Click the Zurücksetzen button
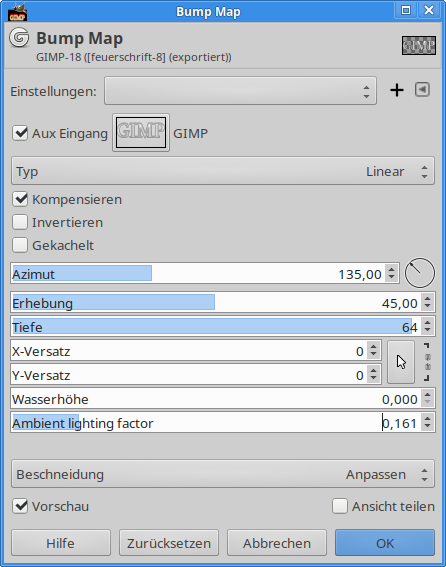The image size is (446, 567). pyautogui.click(x=169, y=543)
